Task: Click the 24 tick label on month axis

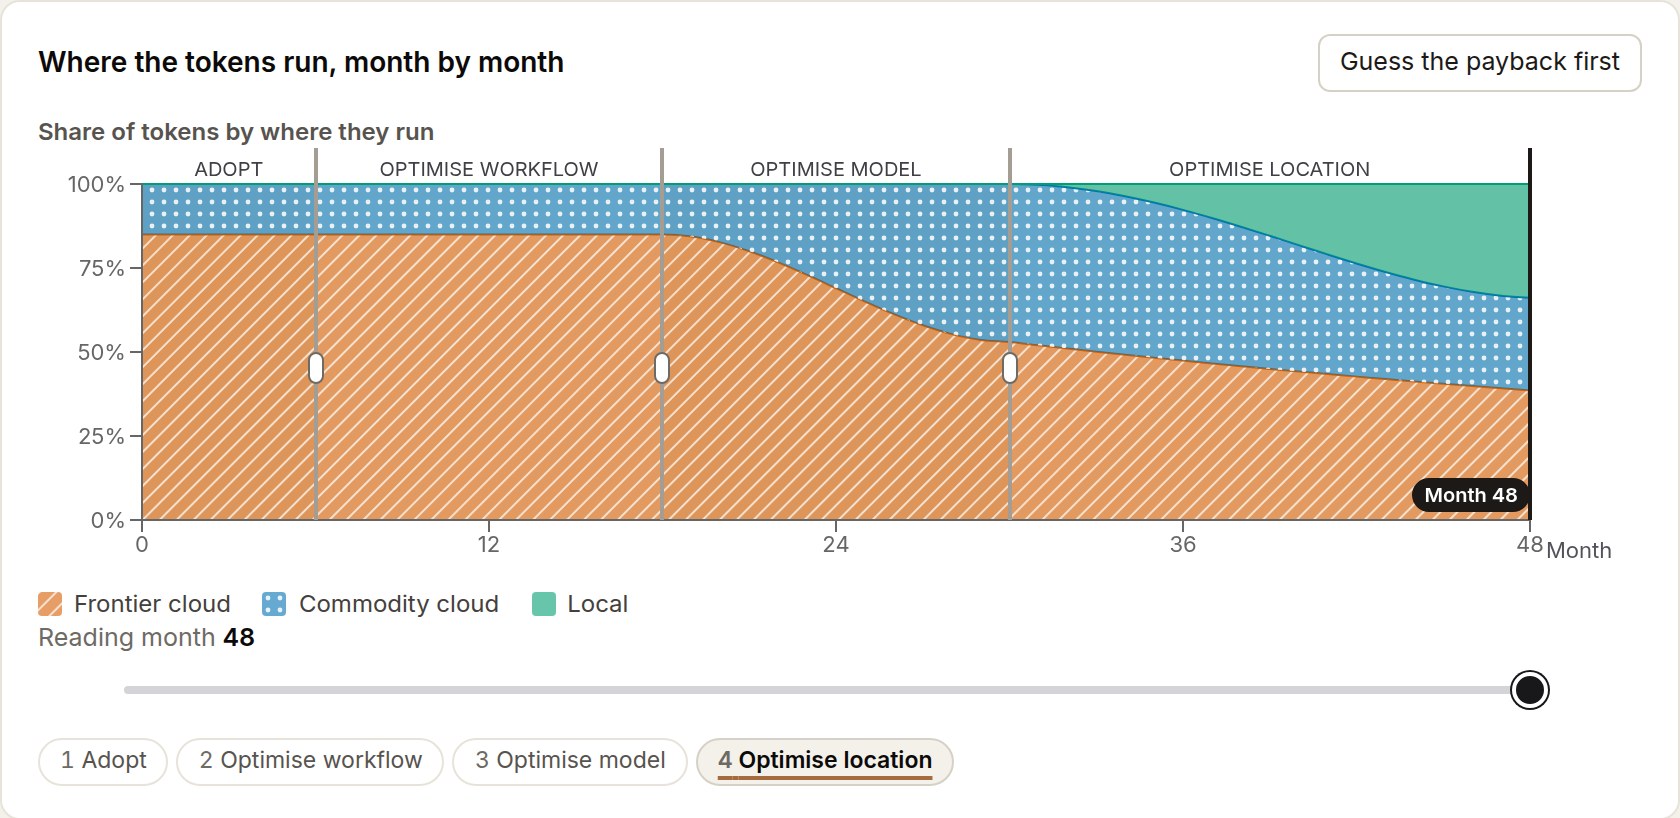Action: coord(836,545)
